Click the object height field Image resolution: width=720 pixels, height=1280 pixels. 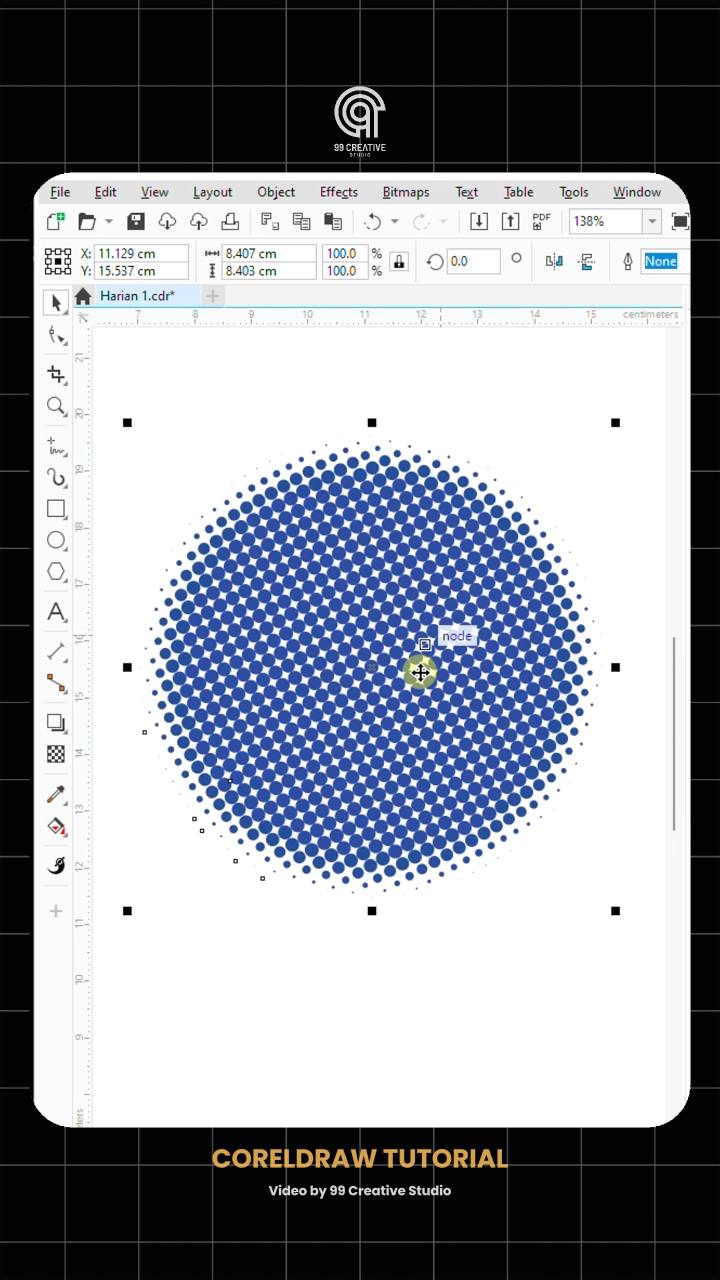pyautogui.click(x=269, y=271)
